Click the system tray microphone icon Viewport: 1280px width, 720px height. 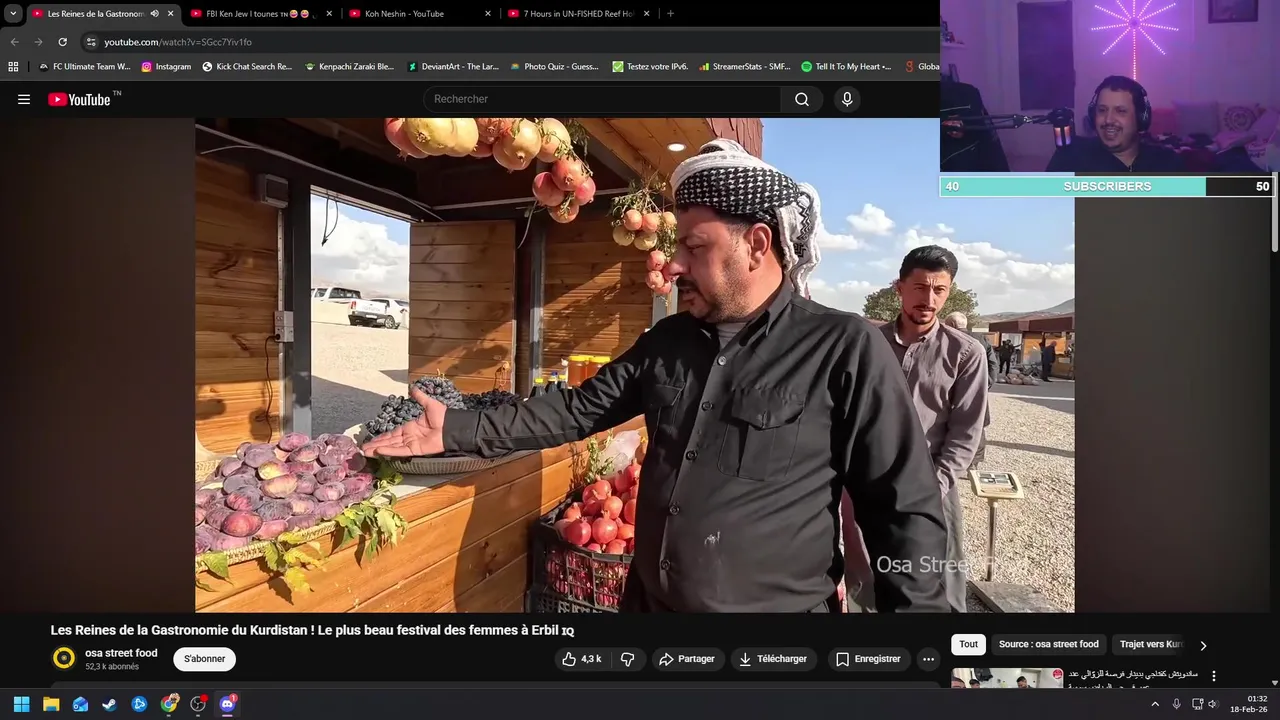click(x=1176, y=704)
